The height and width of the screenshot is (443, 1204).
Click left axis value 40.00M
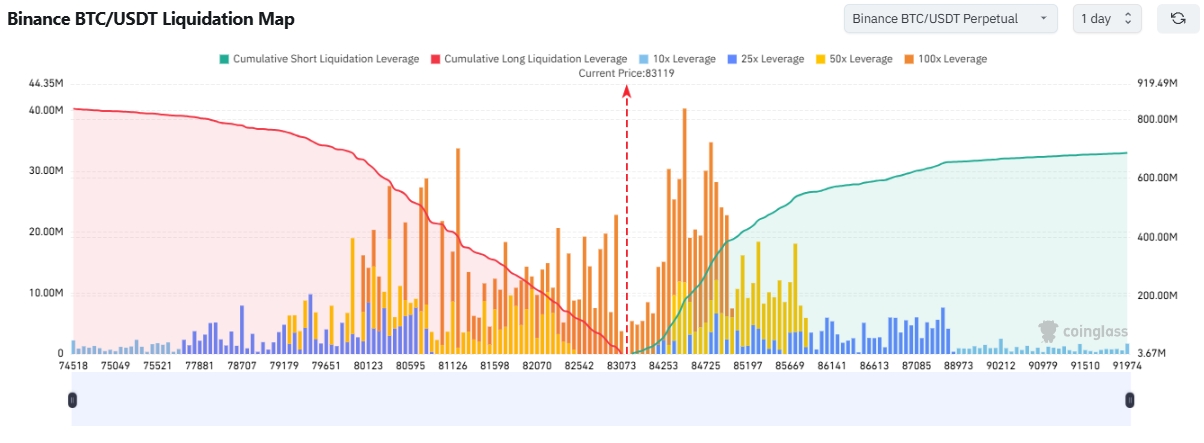pyautogui.click(x=47, y=110)
